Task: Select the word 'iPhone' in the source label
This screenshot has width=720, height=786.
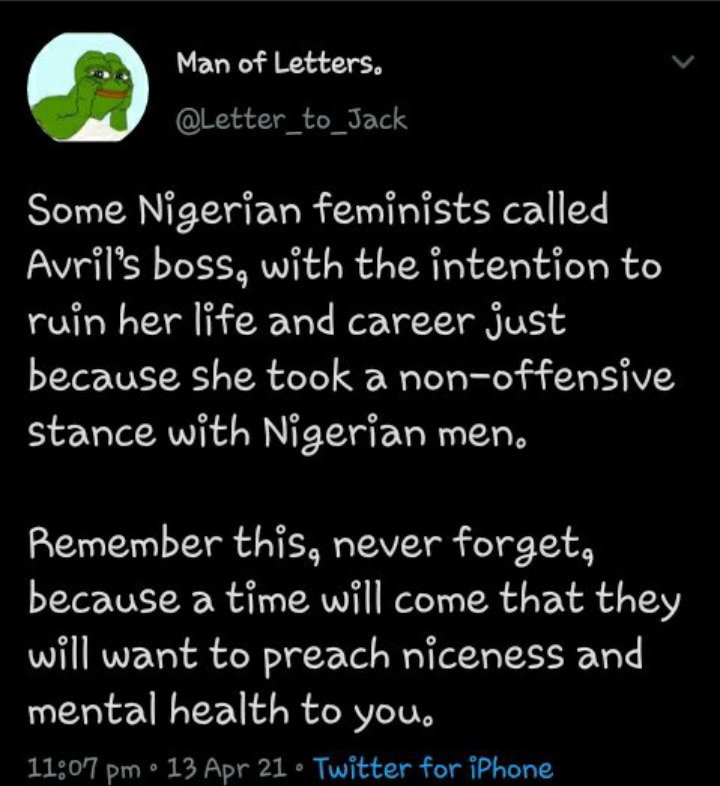Action: [x=511, y=767]
